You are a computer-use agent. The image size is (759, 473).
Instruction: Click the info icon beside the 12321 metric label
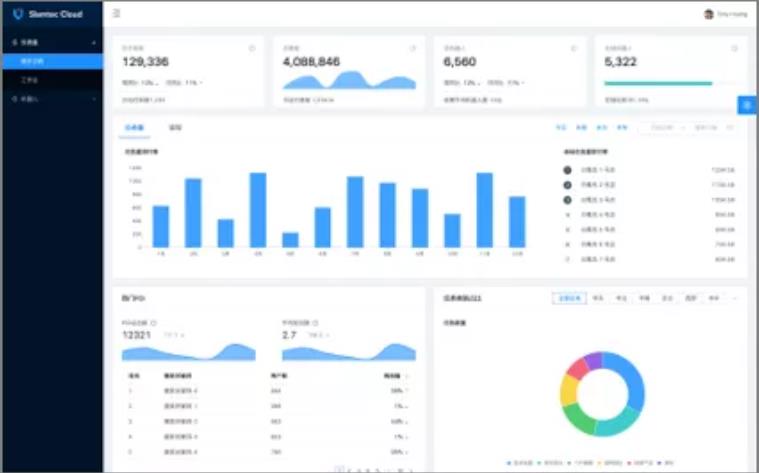(x=154, y=323)
